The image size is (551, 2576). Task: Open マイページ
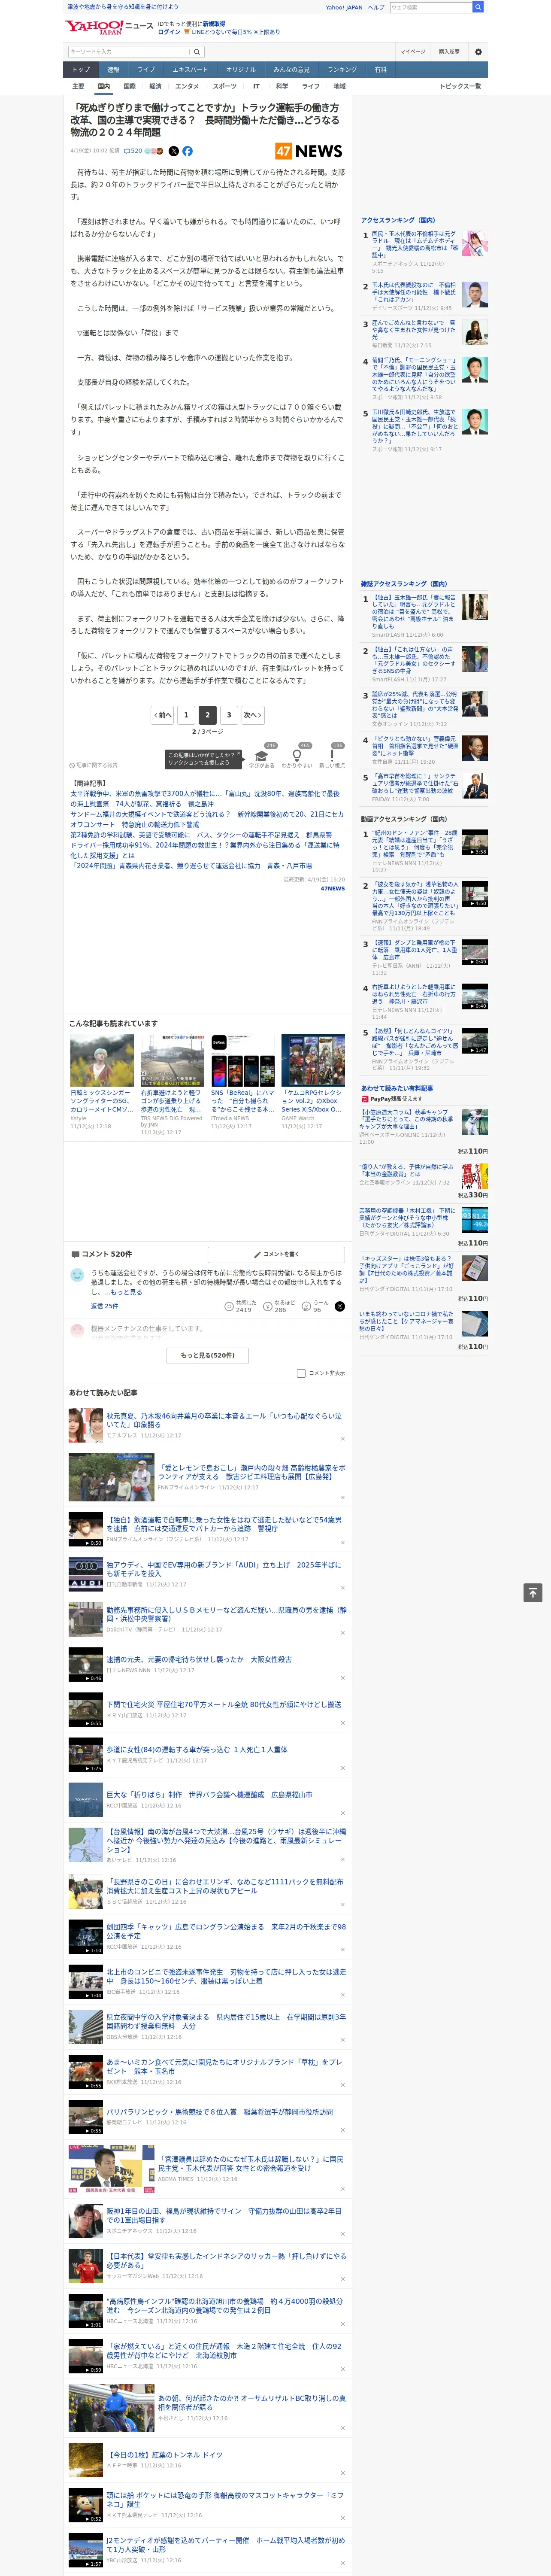tap(412, 52)
